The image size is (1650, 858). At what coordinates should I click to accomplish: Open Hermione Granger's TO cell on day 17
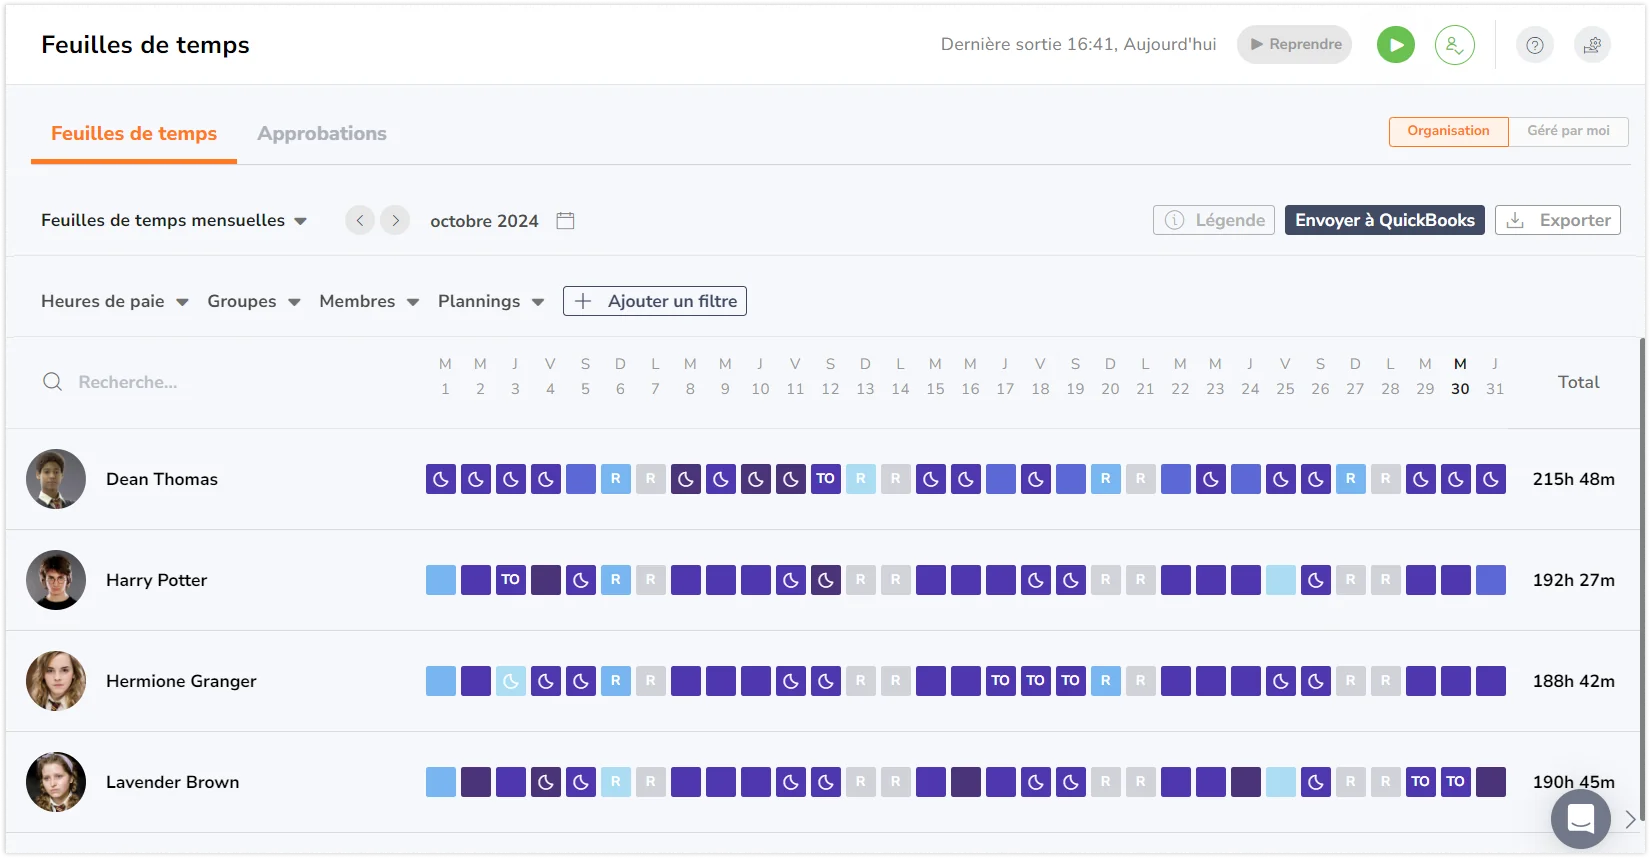pos(1001,681)
